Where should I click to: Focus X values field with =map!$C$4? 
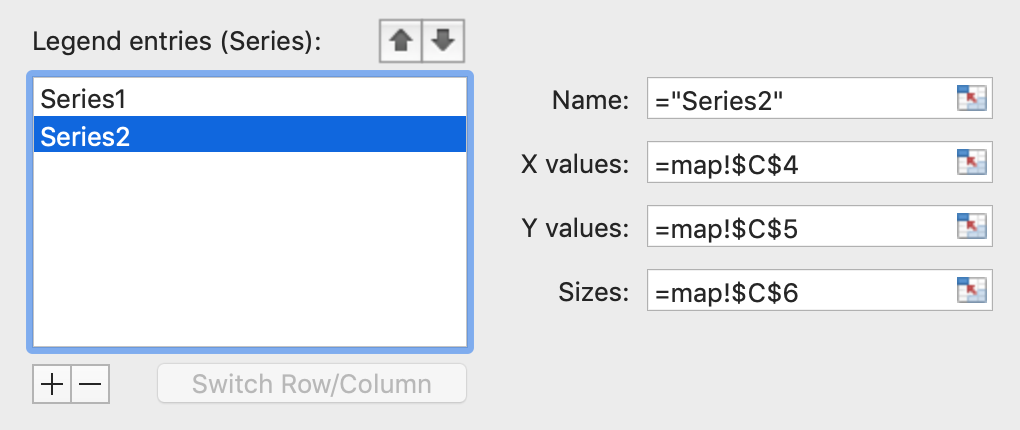pyautogui.click(x=800, y=162)
